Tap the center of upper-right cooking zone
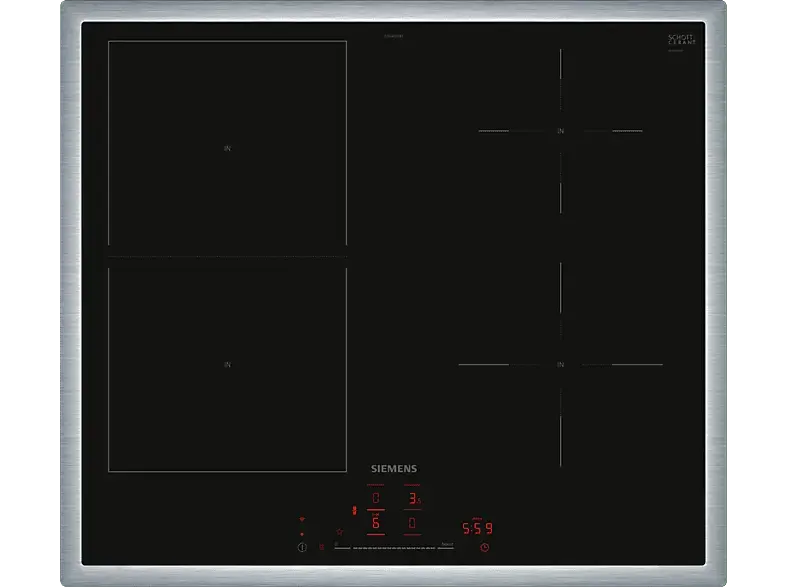 561,131
